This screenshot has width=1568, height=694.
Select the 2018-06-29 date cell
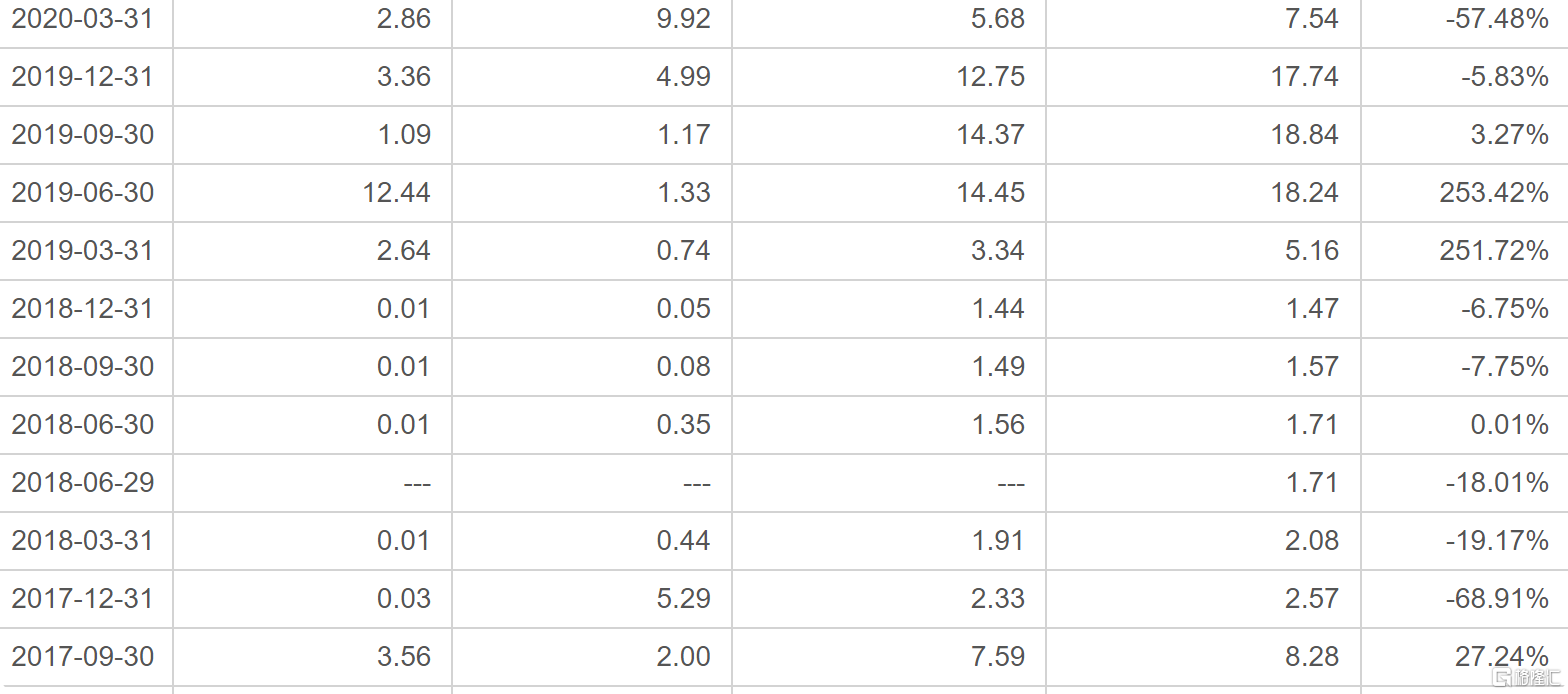[83, 482]
